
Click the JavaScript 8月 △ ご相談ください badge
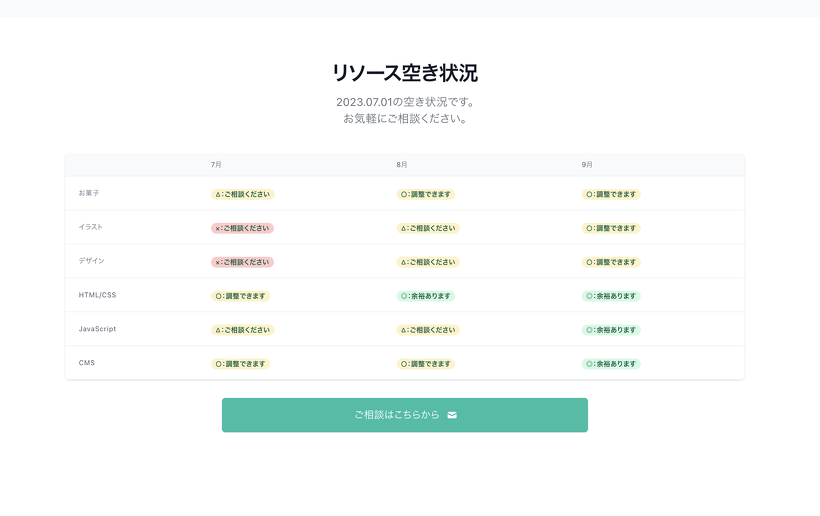click(x=428, y=330)
